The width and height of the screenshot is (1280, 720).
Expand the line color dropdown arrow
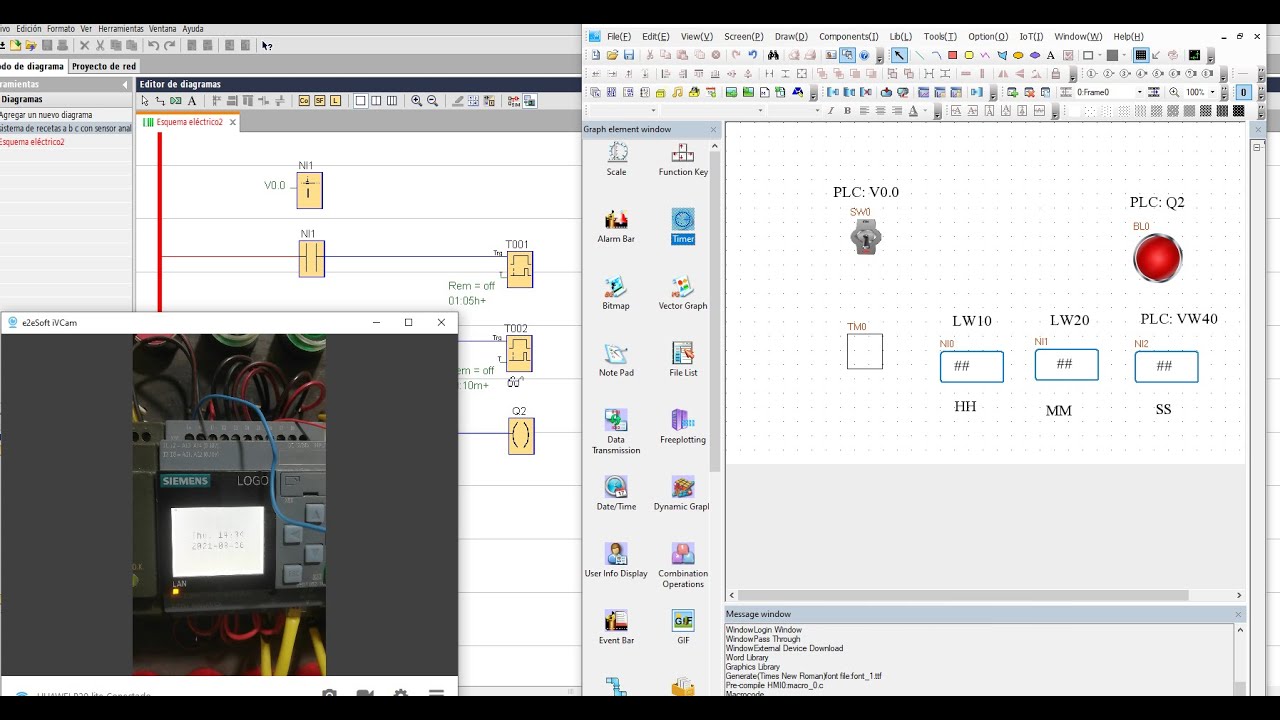[x=1102, y=55]
